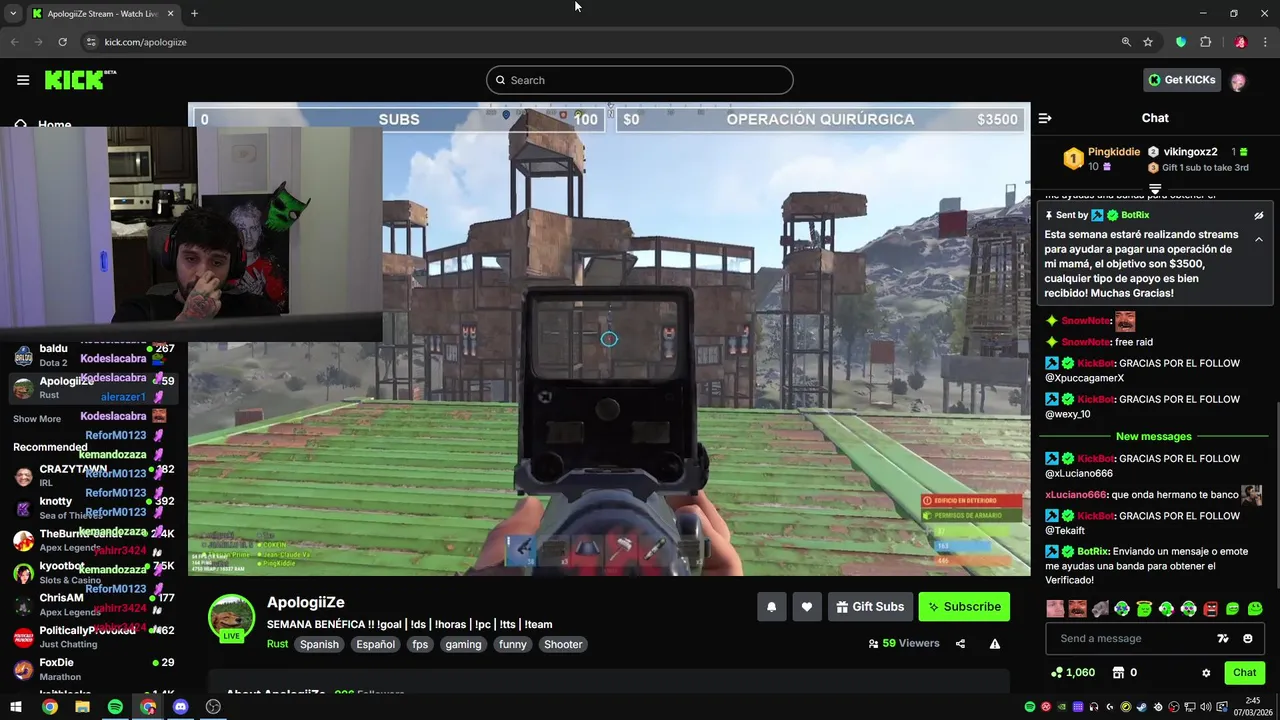This screenshot has width=1280, height=720.
Task: Insert the red angry face emote
Action: (x=1210, y=609)
